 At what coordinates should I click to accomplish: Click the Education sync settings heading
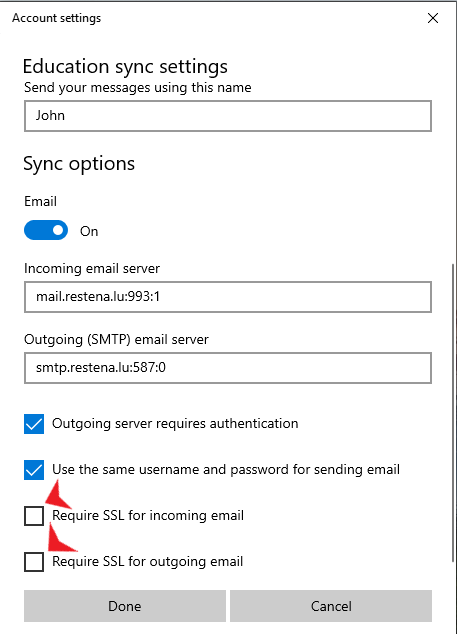coord(125,67)
